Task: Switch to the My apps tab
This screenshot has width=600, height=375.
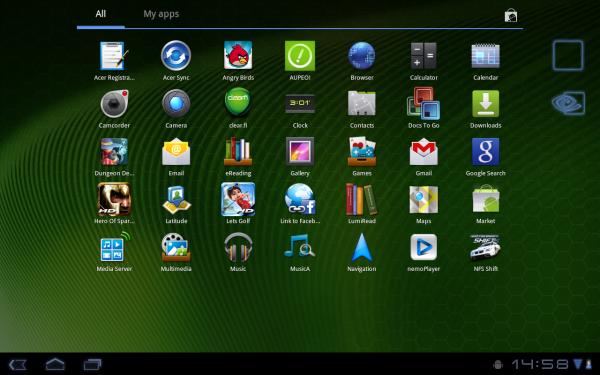Action: click(x=161, y=14)
